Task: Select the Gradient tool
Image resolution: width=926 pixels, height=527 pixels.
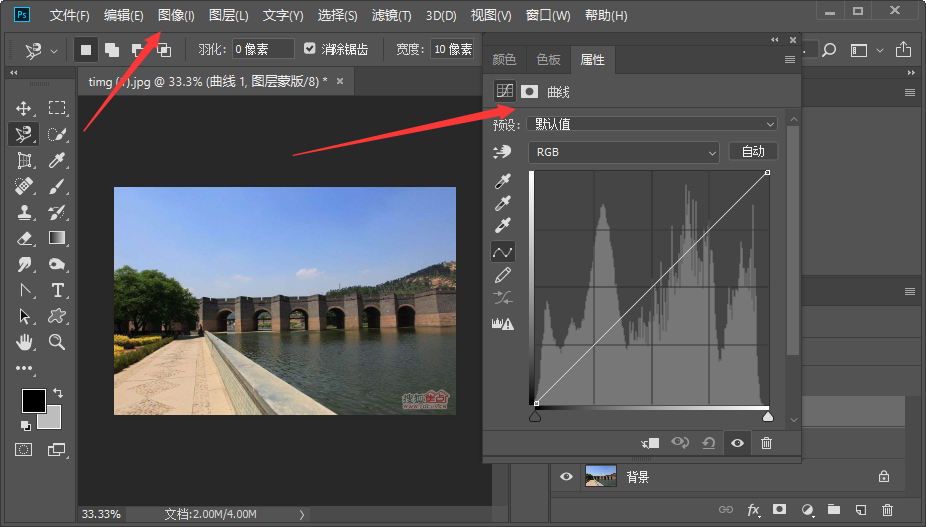Action: [57, 238]
